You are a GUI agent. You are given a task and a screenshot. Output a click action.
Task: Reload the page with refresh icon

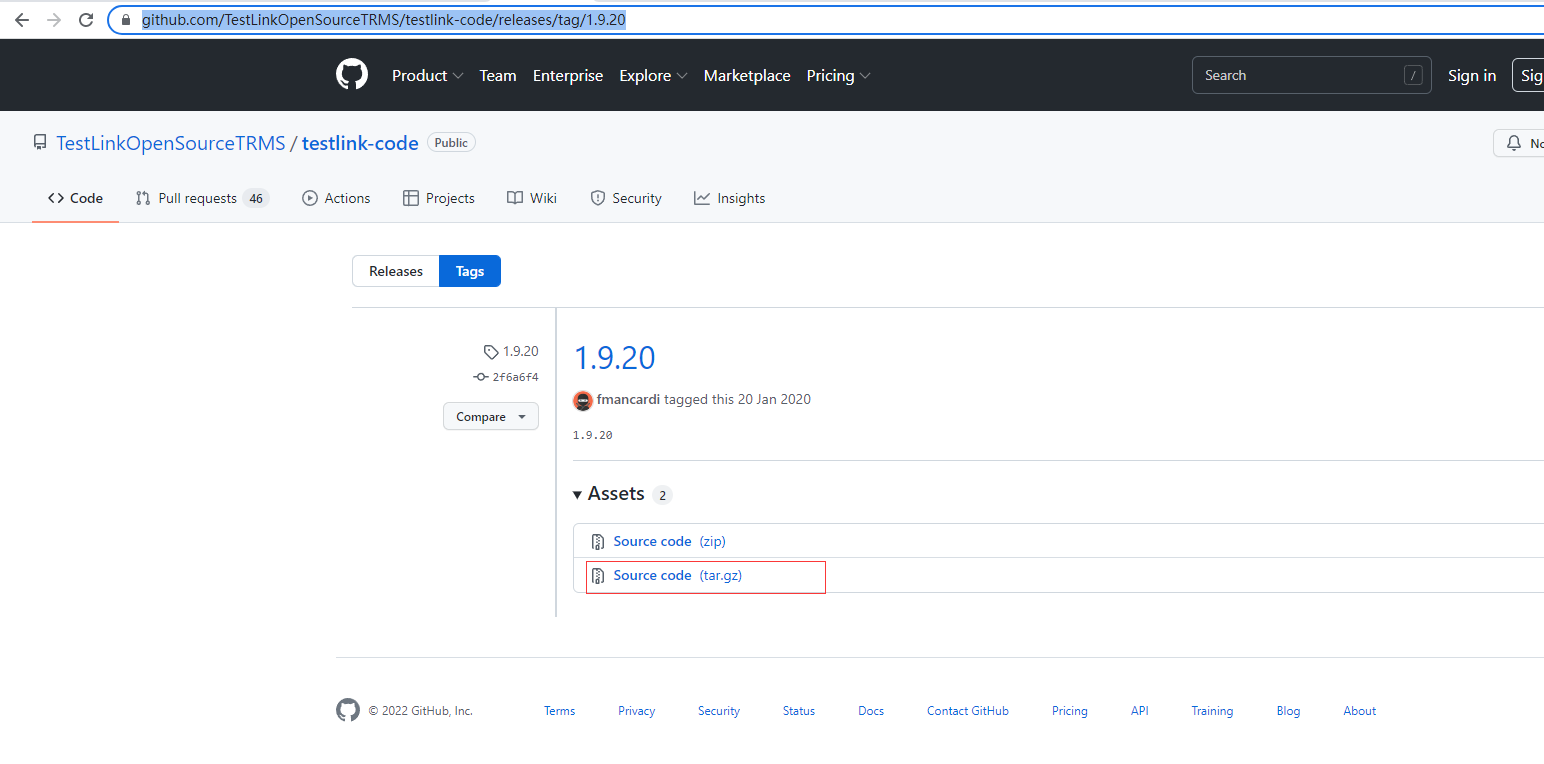(86, 20)
